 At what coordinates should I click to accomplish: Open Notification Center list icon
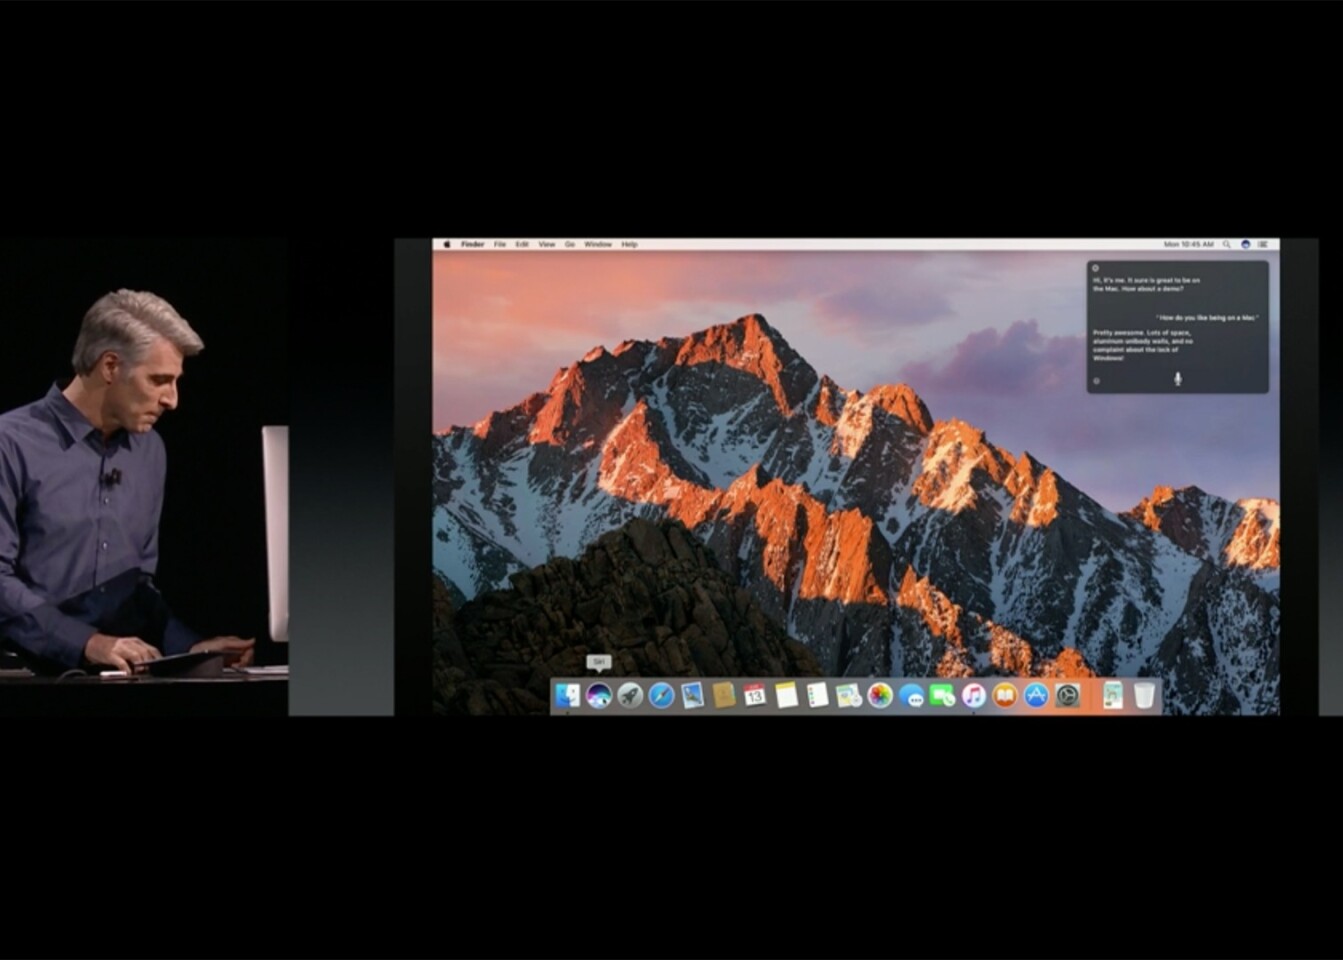[1263, 244]
